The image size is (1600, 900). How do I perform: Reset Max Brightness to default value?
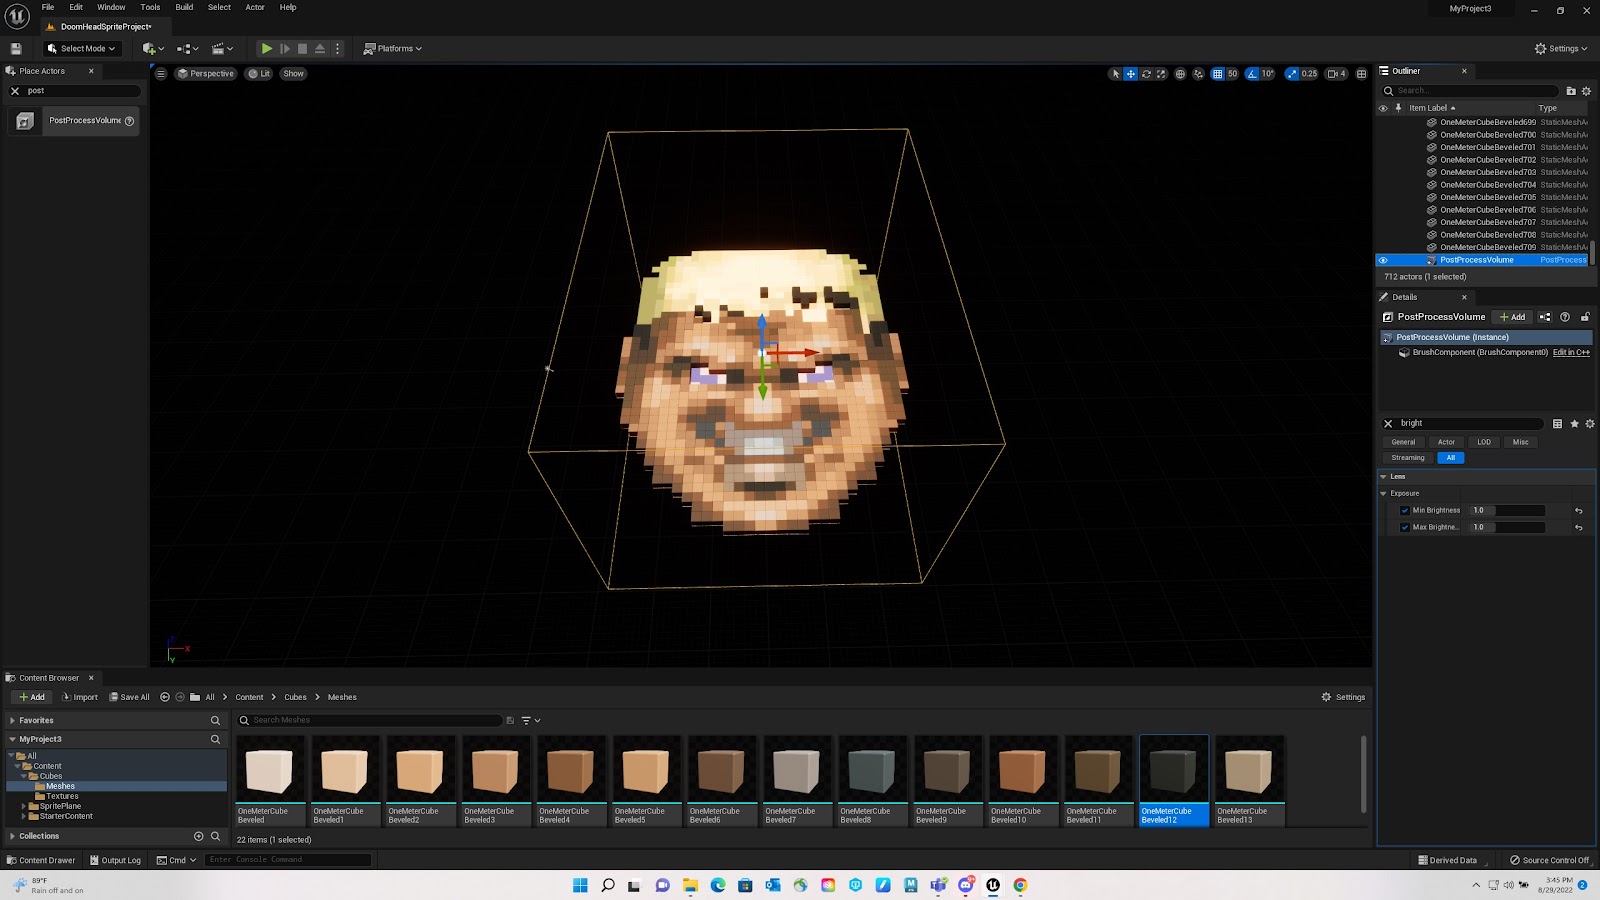pos(1579,528)
